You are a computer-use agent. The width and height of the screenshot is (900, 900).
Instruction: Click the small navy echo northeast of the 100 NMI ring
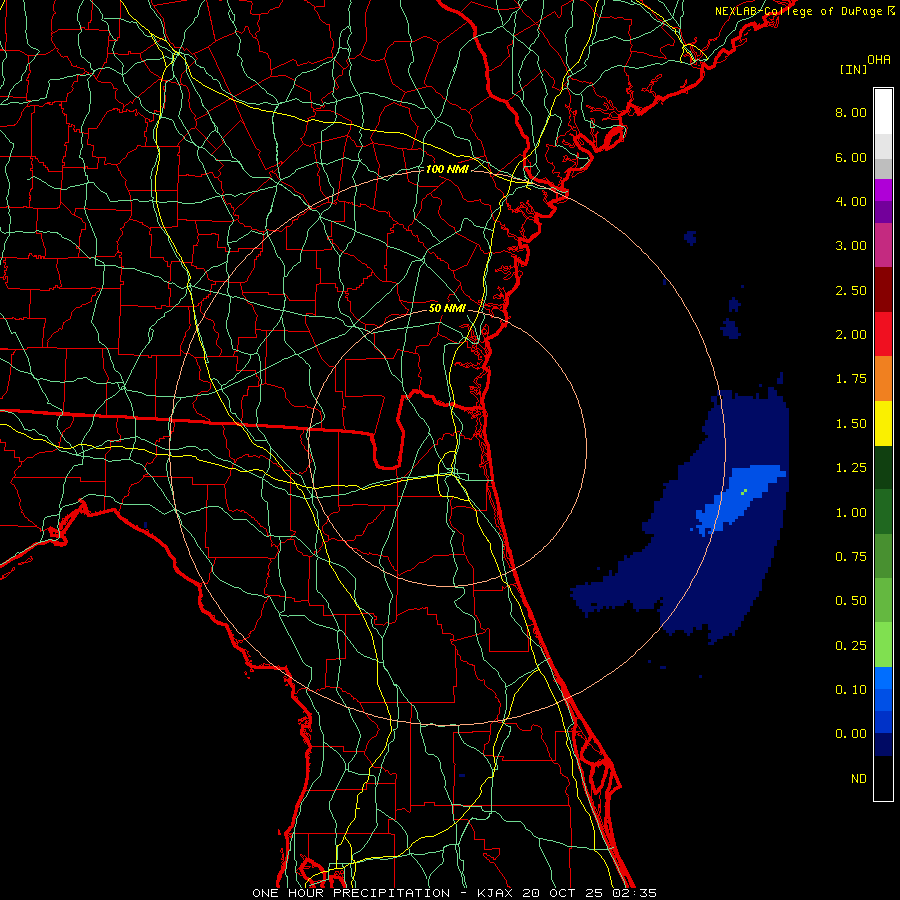click(x=691, y=237)
